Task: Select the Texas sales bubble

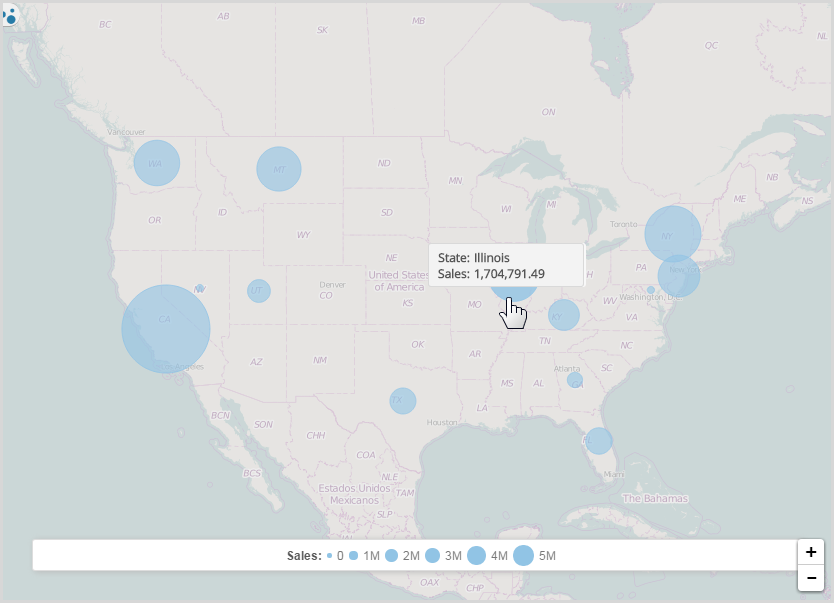Action: 402,401
